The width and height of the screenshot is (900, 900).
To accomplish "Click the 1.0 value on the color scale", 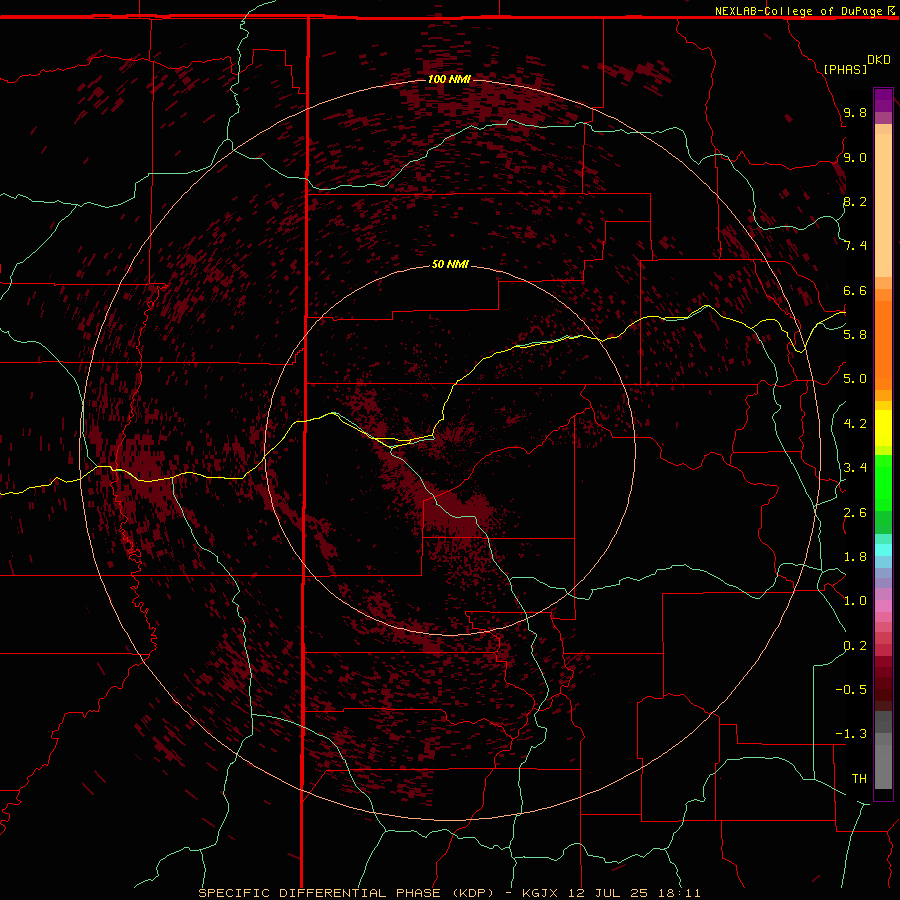I will (x=855, y=601).
